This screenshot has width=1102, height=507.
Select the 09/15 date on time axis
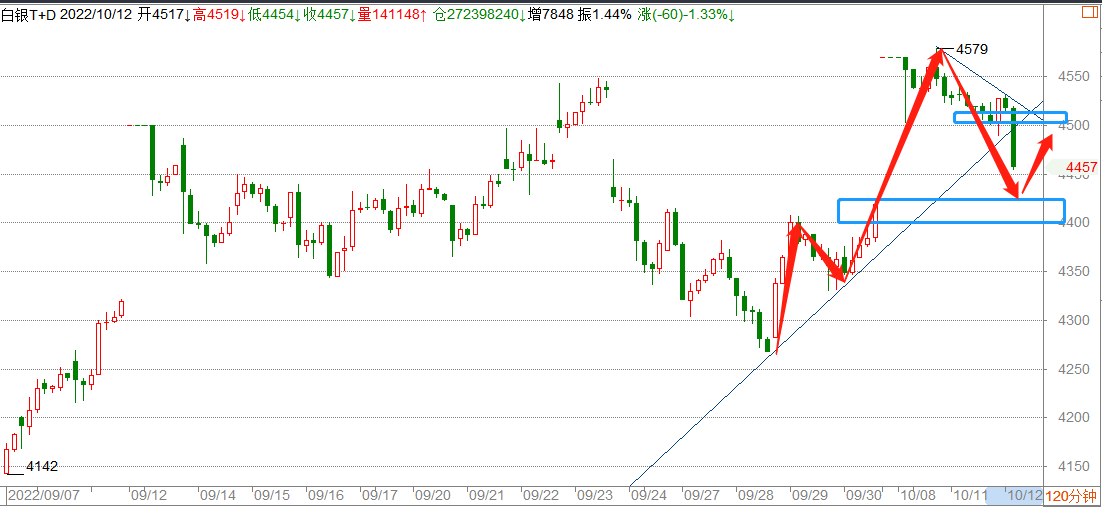coord(271,495)
